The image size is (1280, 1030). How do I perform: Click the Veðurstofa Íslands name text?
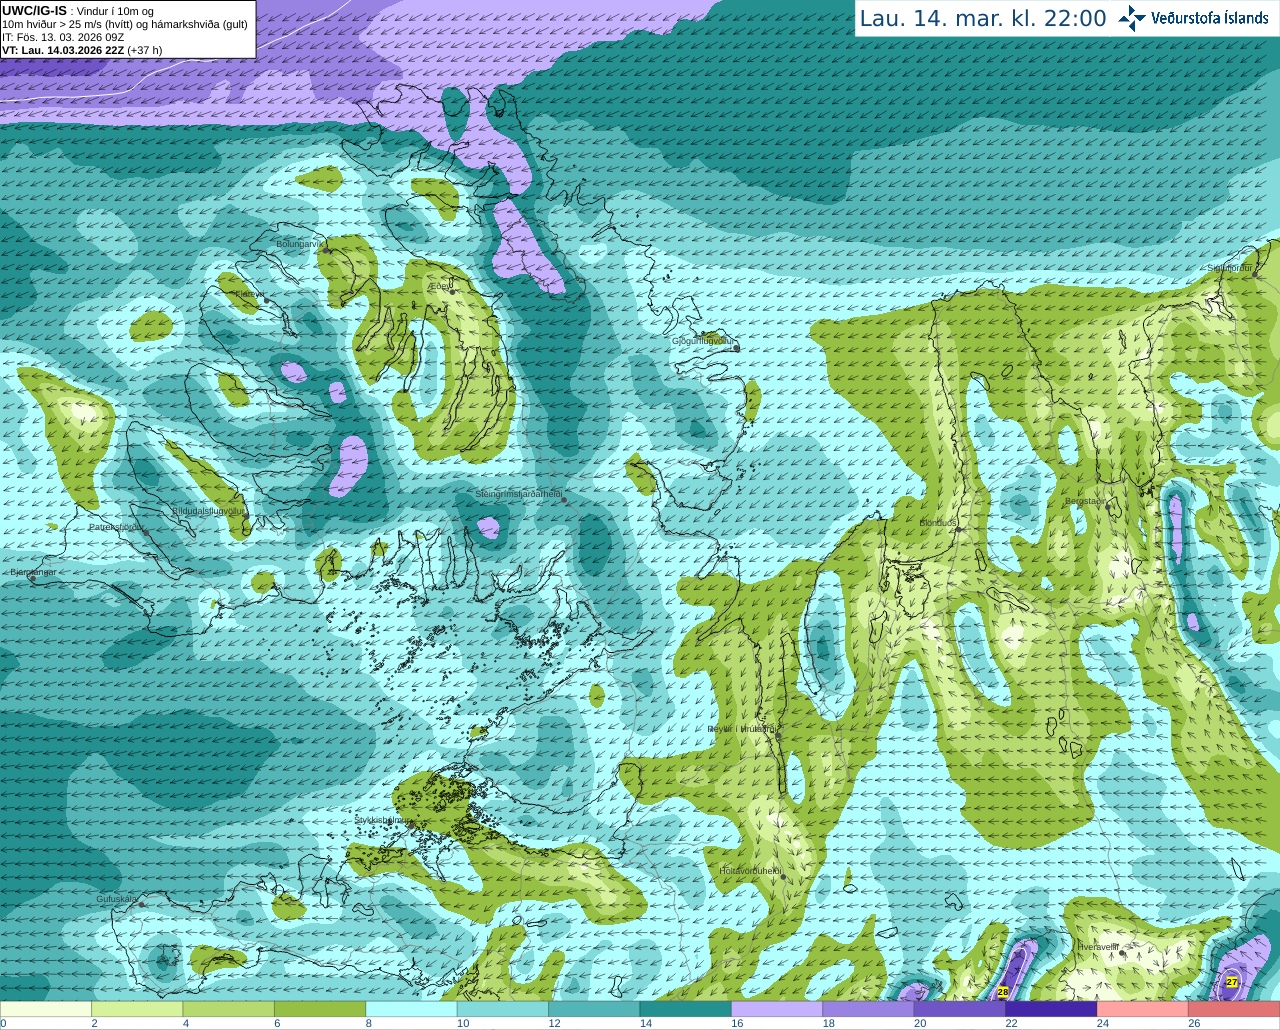click(1210, 18)
